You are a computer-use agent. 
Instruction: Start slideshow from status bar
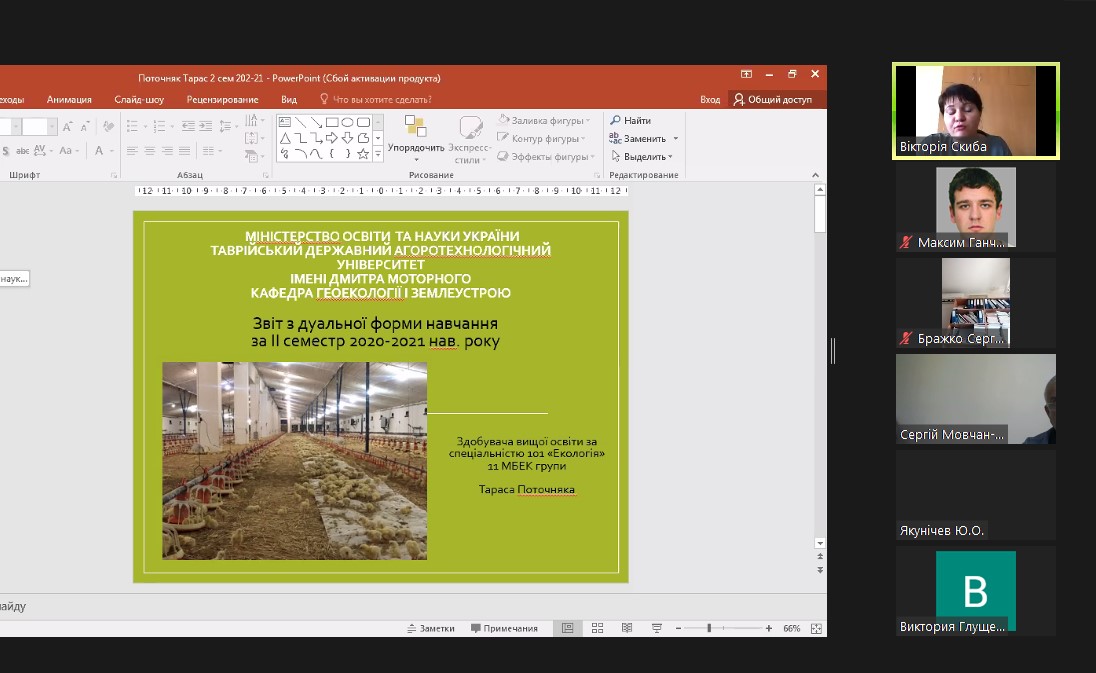657,628
